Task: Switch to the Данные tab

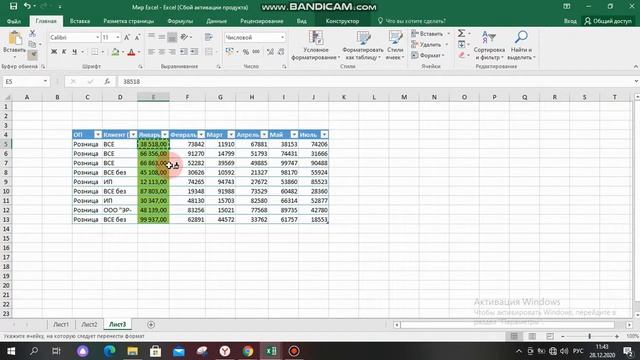Action: pos(216,21)
